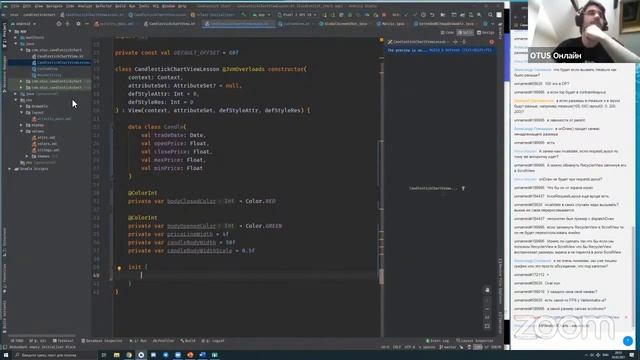Open the Android project view dropdown
The width and height of the screenshot is (640, 360).
[x=24, y=24]
